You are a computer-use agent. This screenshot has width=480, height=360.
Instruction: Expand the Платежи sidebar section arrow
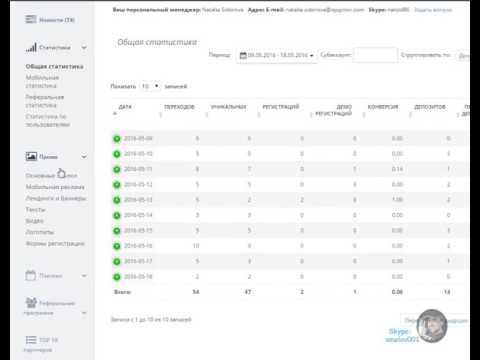[x=84, y=276]
